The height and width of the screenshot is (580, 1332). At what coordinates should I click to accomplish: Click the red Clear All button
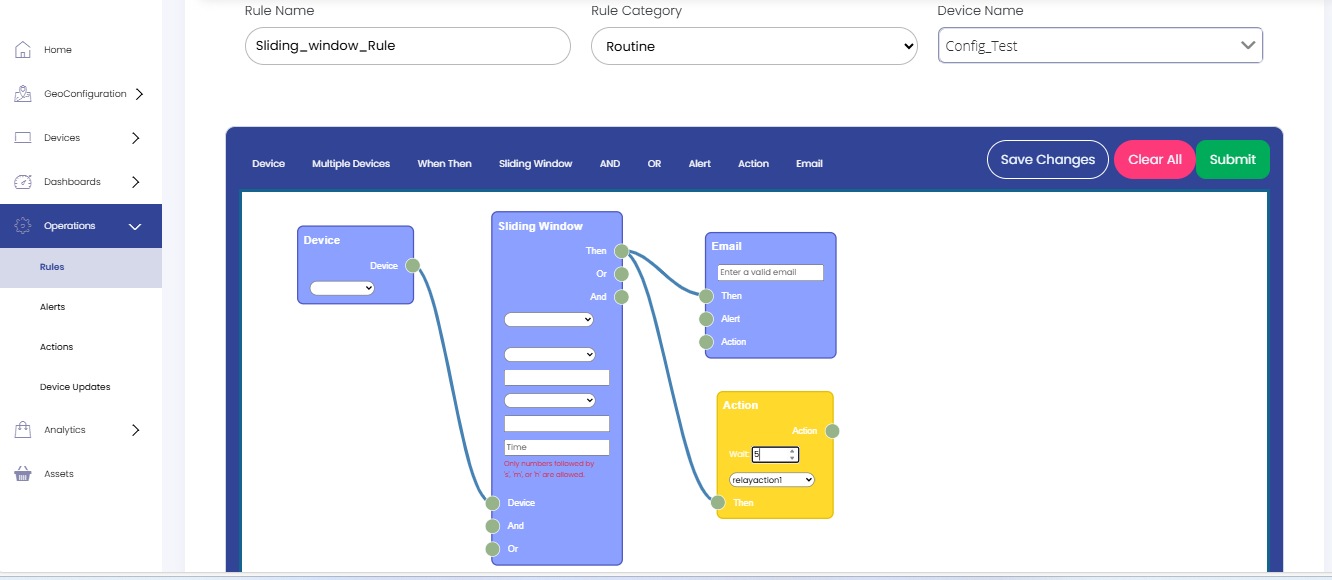pyautogui.click(x=1154, y=160)
